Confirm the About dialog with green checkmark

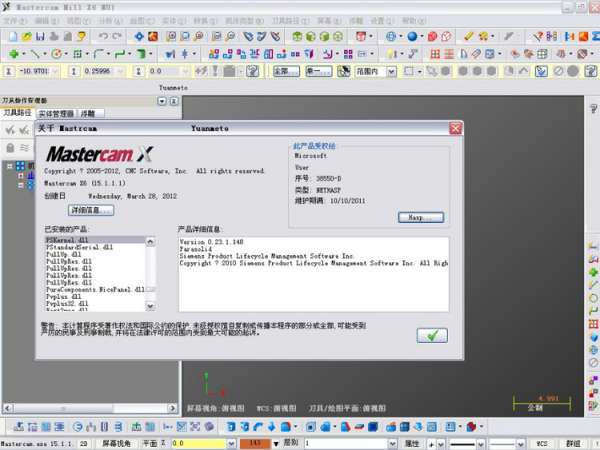point(432,336)
